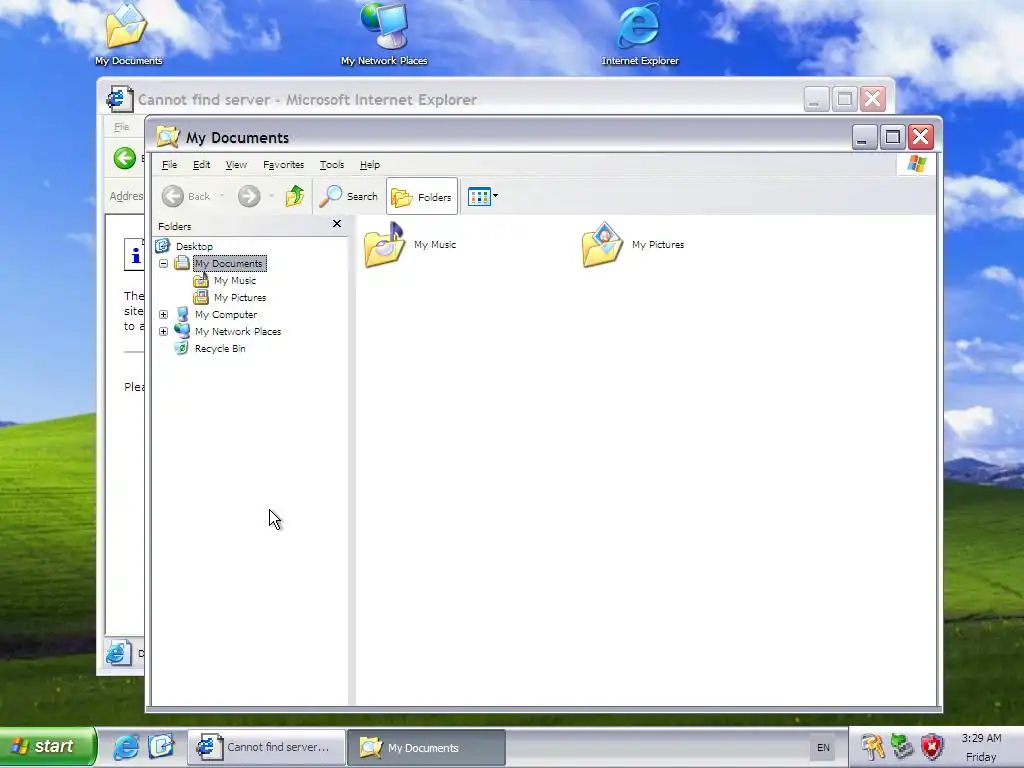Open the Start menu

(48, 746)
